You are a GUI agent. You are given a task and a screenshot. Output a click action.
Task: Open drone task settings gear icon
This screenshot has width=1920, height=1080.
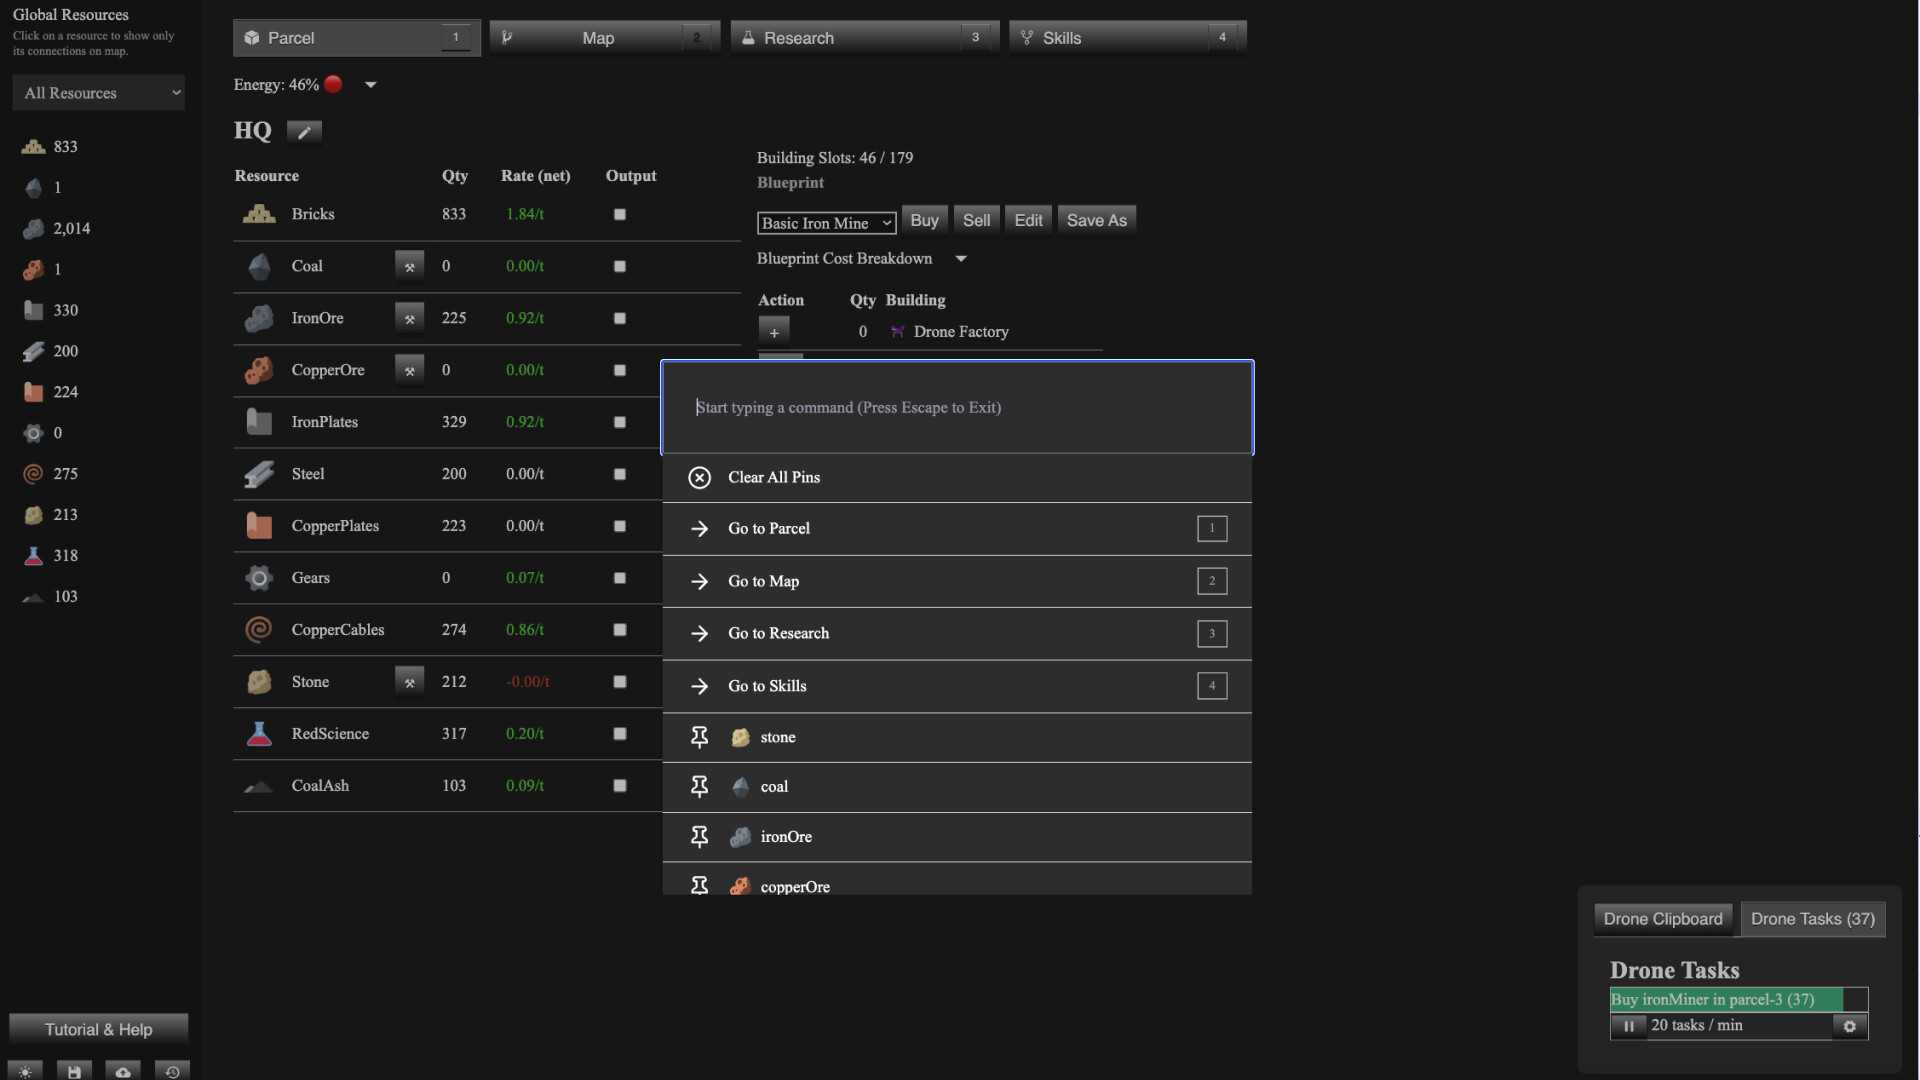point(1849,1026)
